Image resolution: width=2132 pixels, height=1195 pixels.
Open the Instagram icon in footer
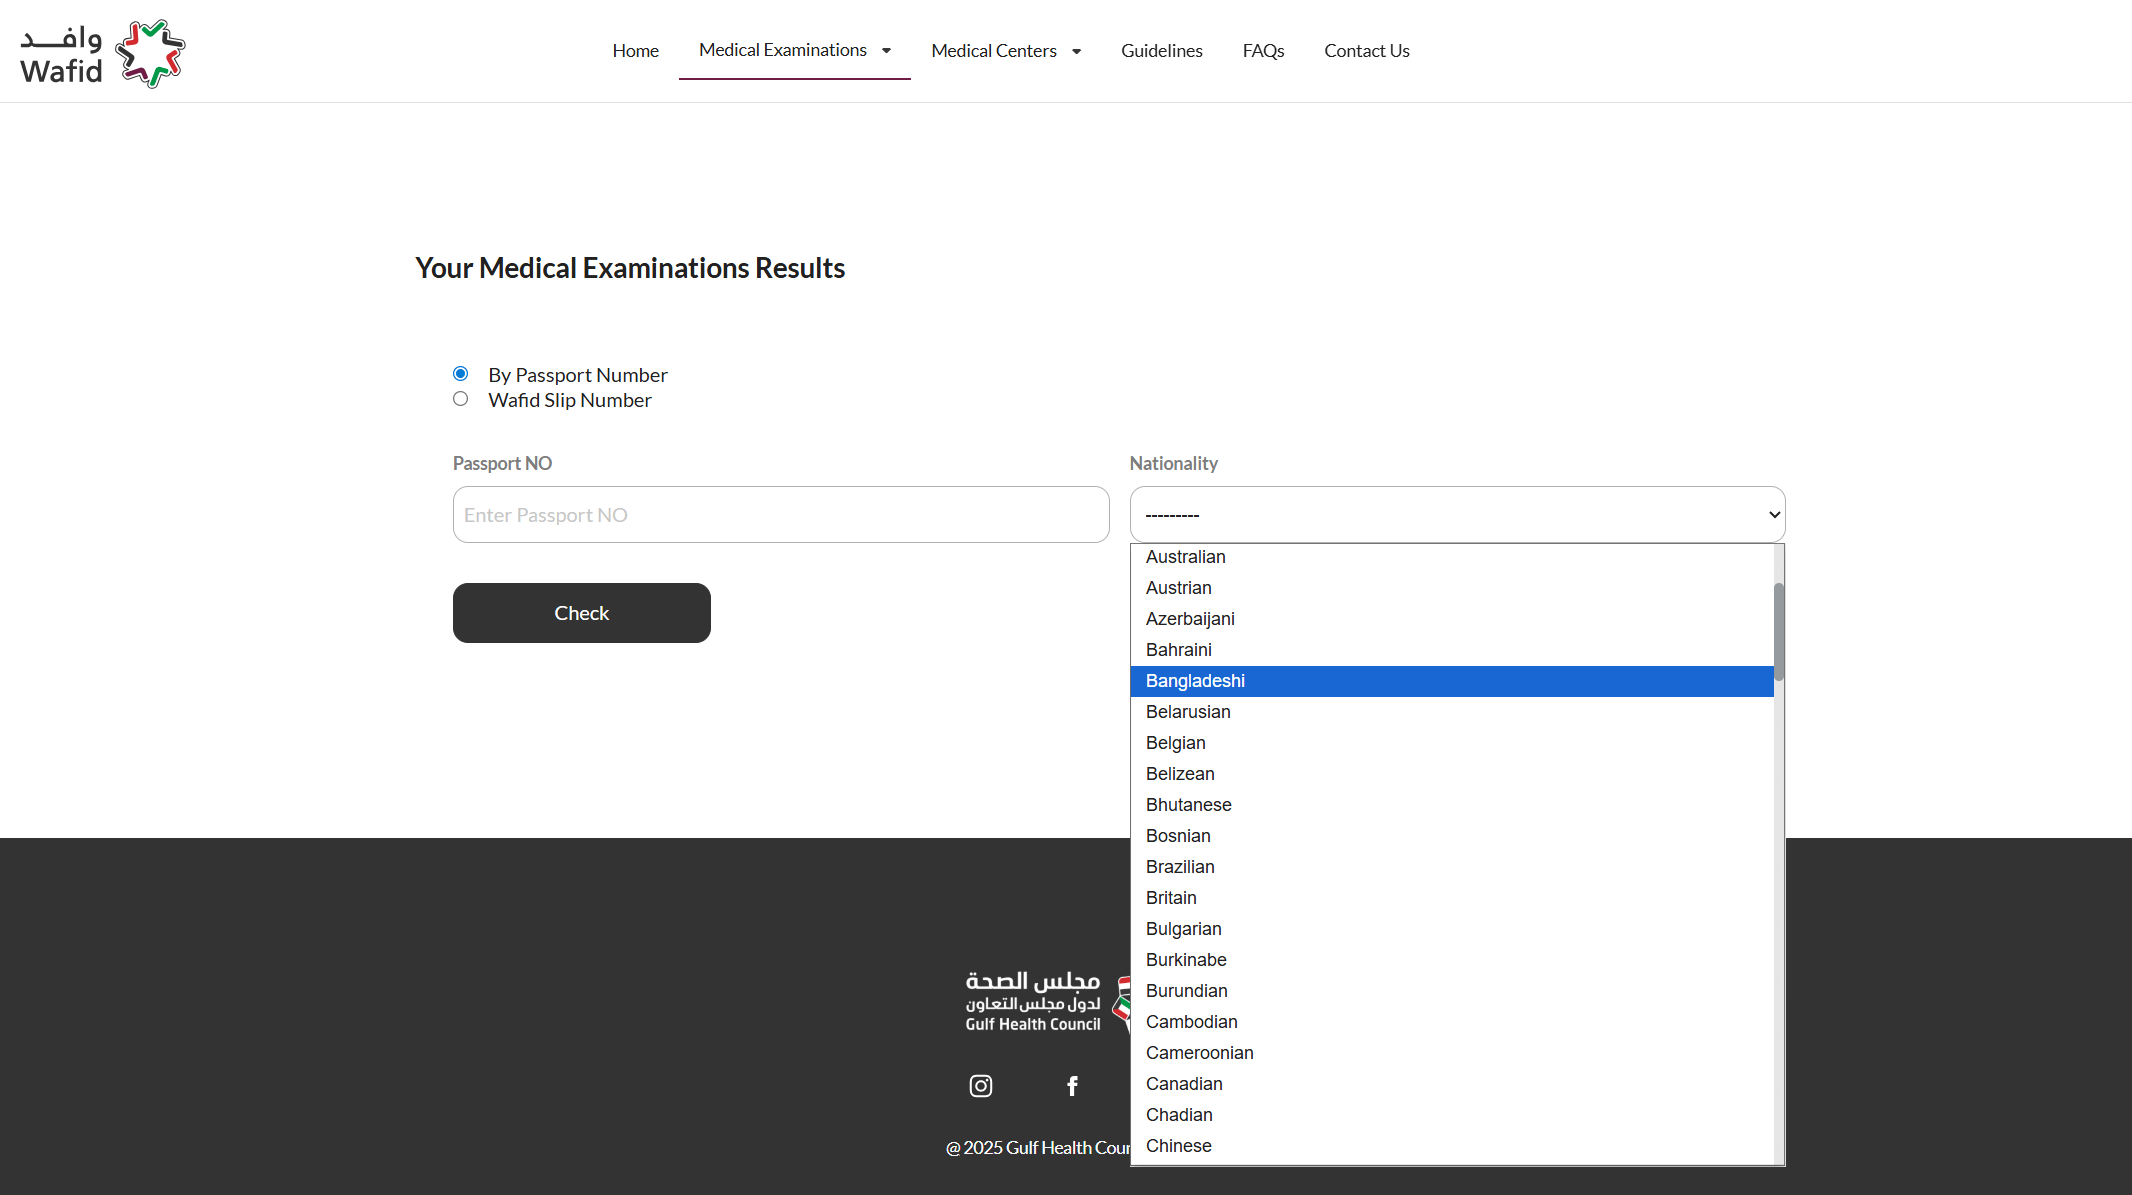(x=980, y=1086)
